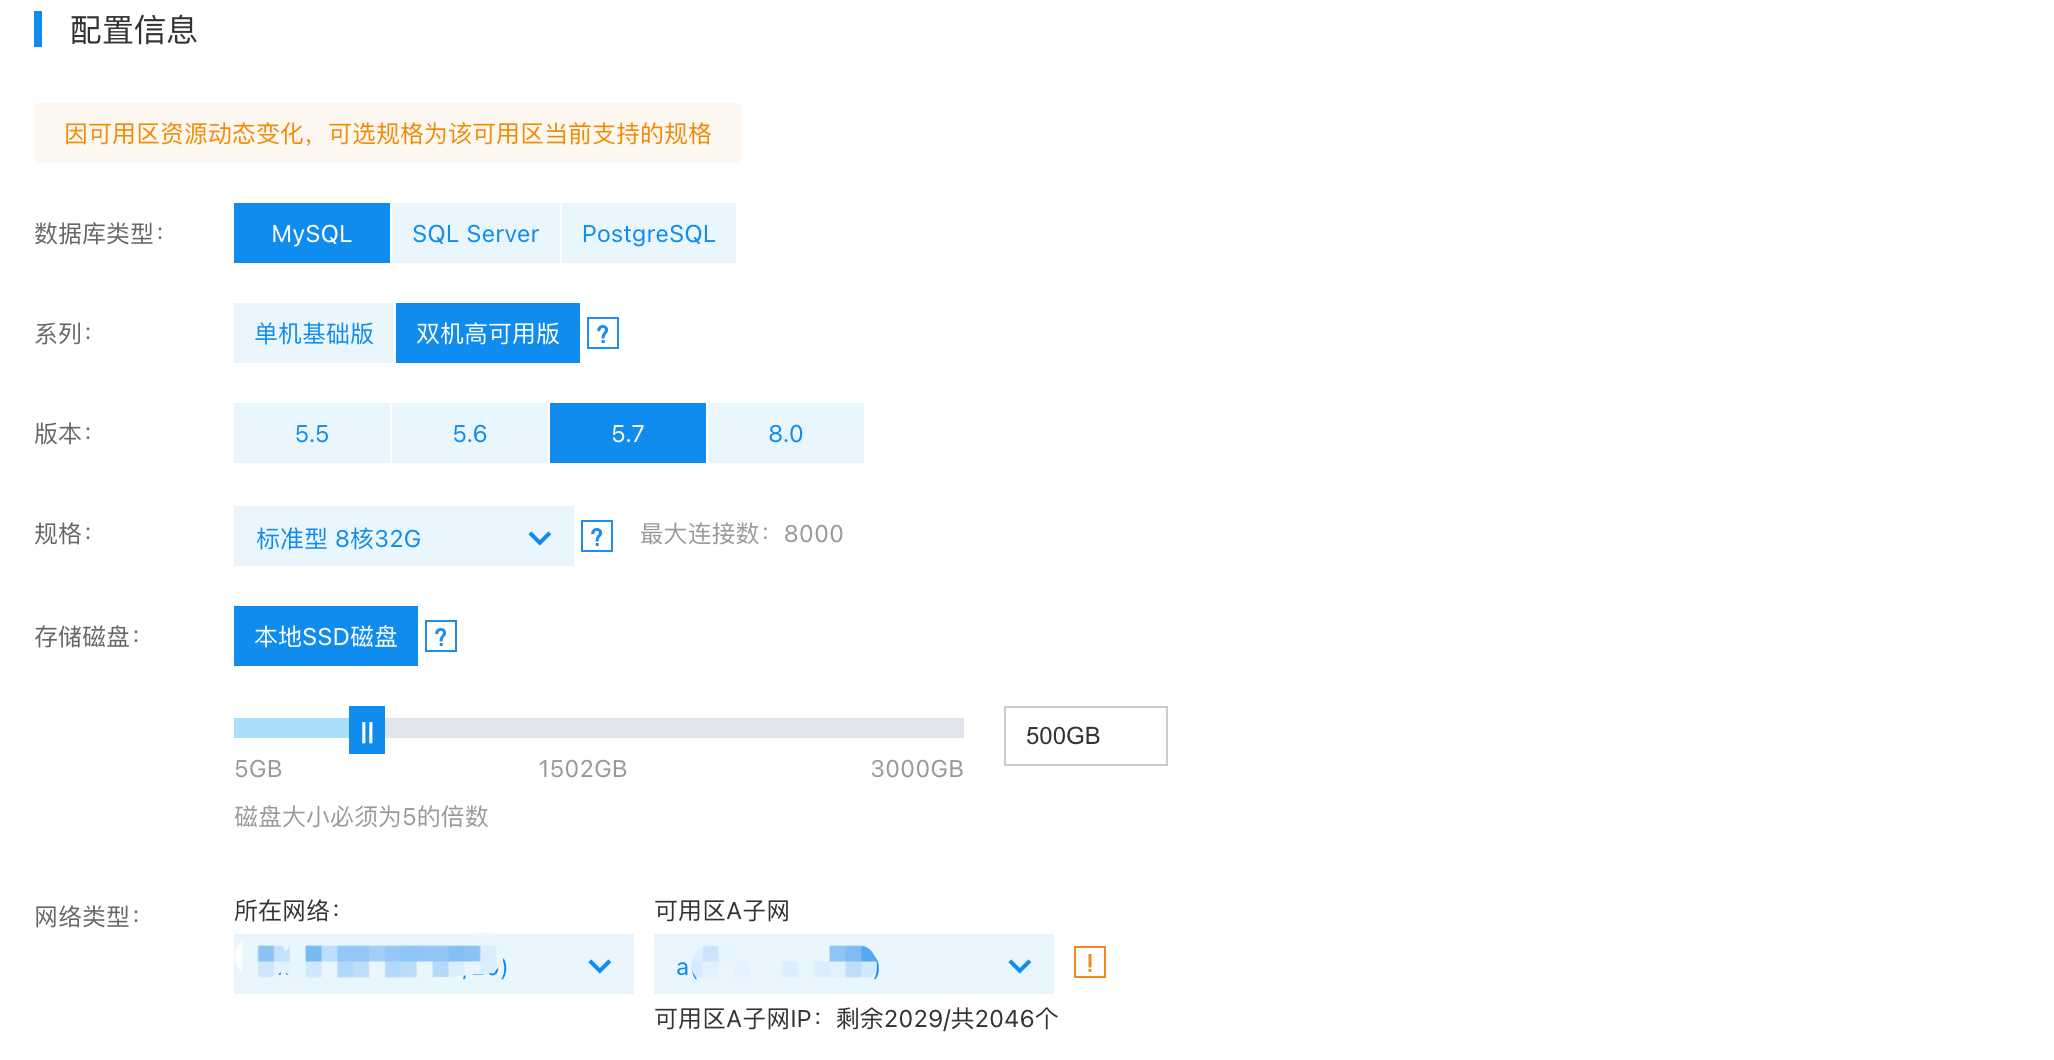Click the 配置信息 section heading
The height and width of the screenshot is (1060, 2054).
click(x=134, y=30)
